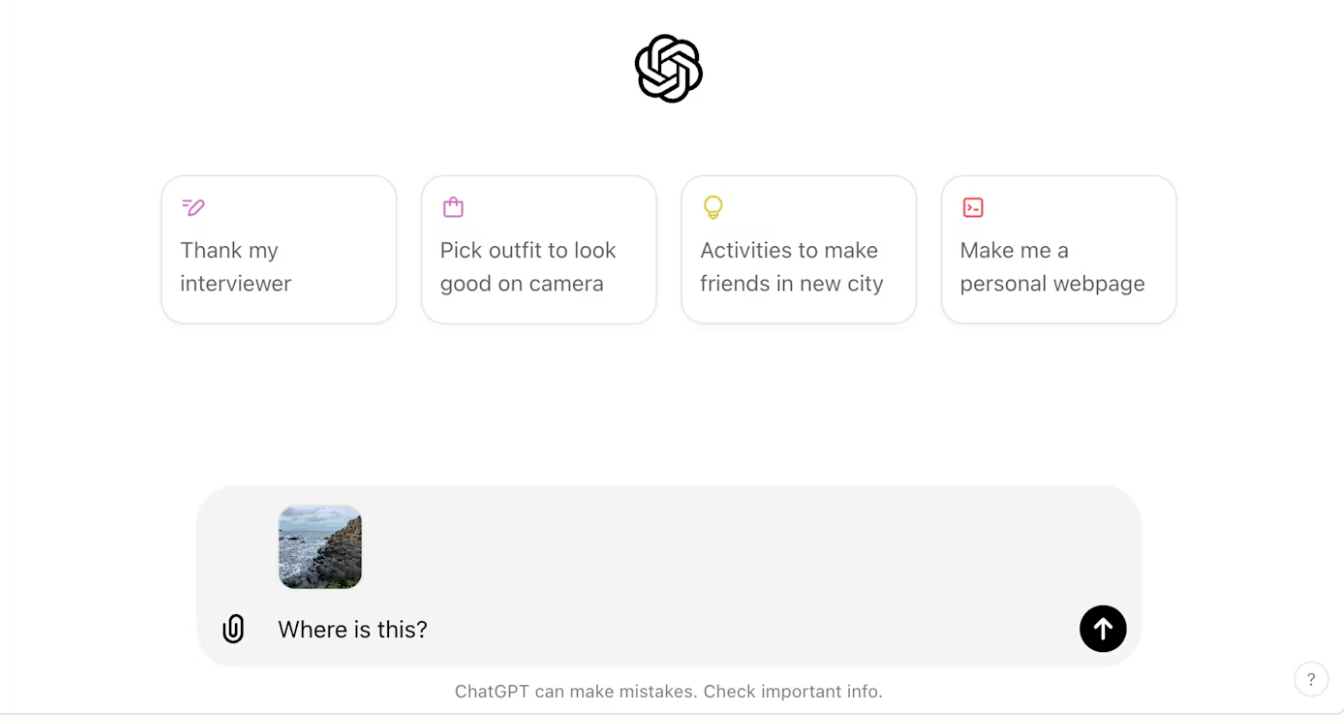Click the thin divider line below the disclaimer
1344x724 pixels.
click(672, 714)
